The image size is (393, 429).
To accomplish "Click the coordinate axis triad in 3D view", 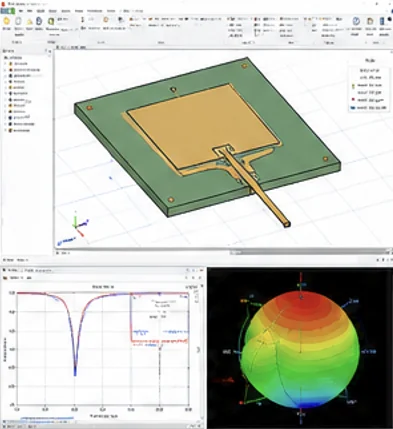I will [79, 224].
